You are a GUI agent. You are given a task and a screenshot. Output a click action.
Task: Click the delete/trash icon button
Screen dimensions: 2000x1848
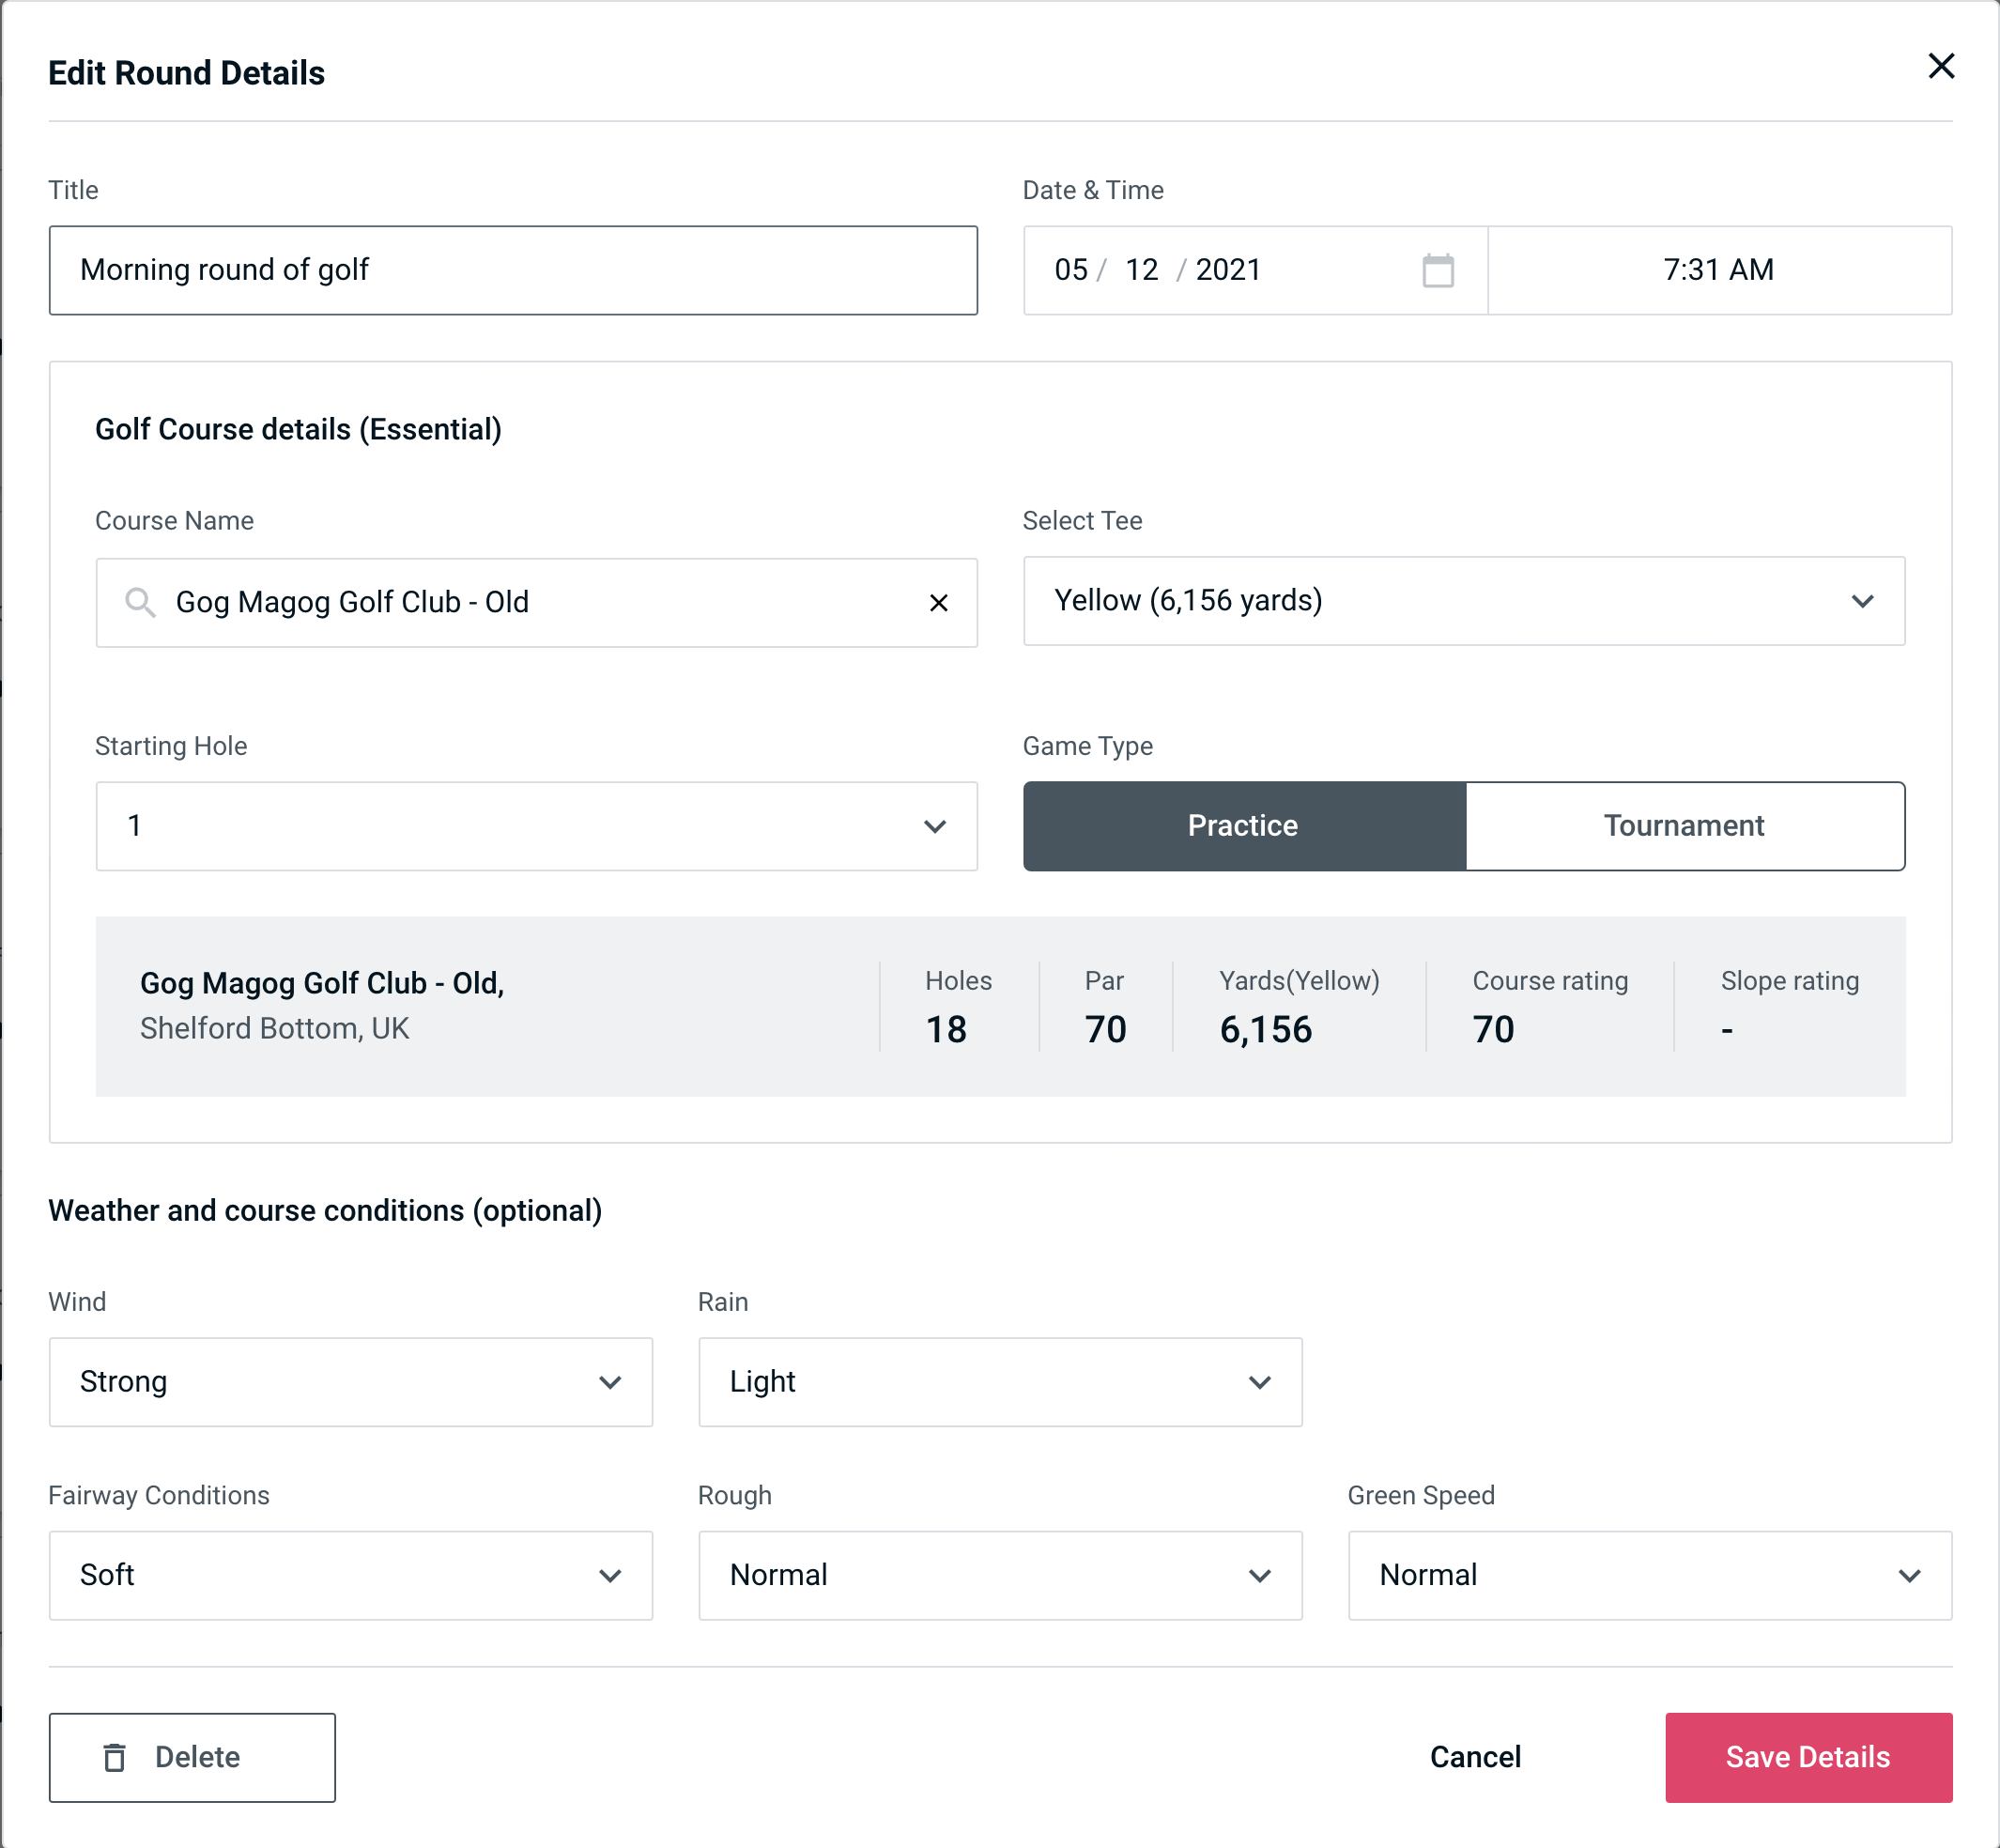[x=116, y=1756]
